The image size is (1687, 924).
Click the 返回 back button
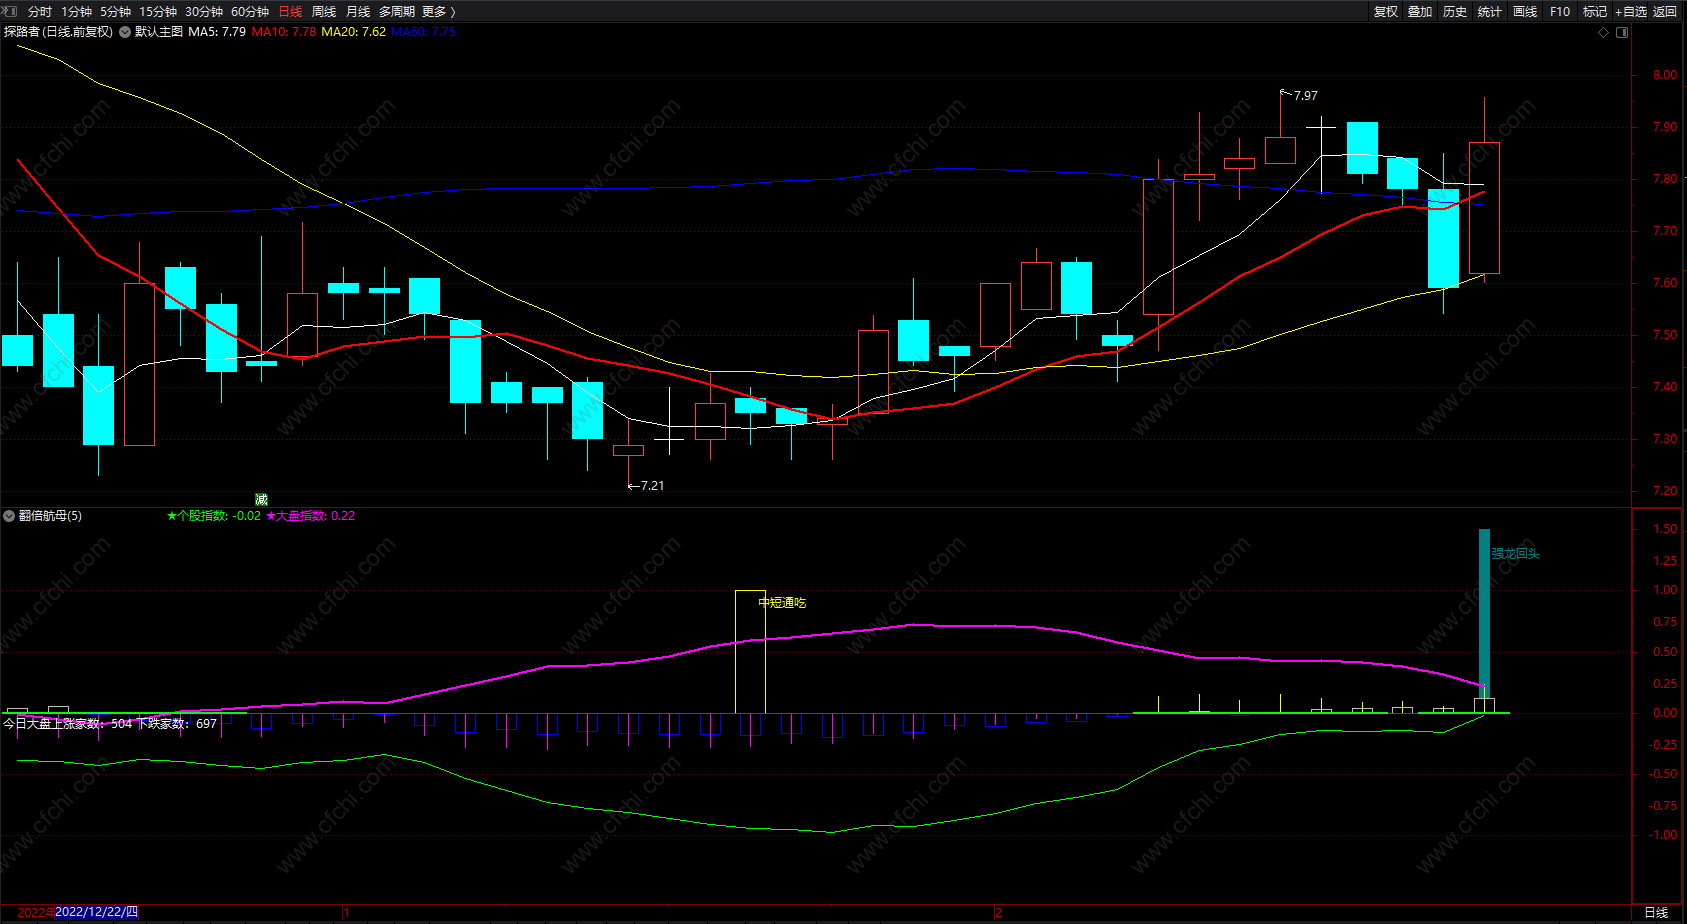(1665, 11)
